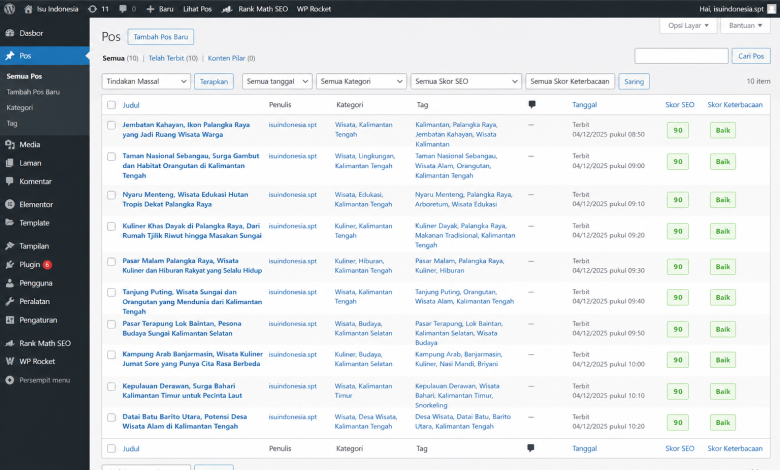Open the Komentar icon in sidebar
Viewport: 780px width, 470px height.
pyautogui.click(x=9, y=181)
